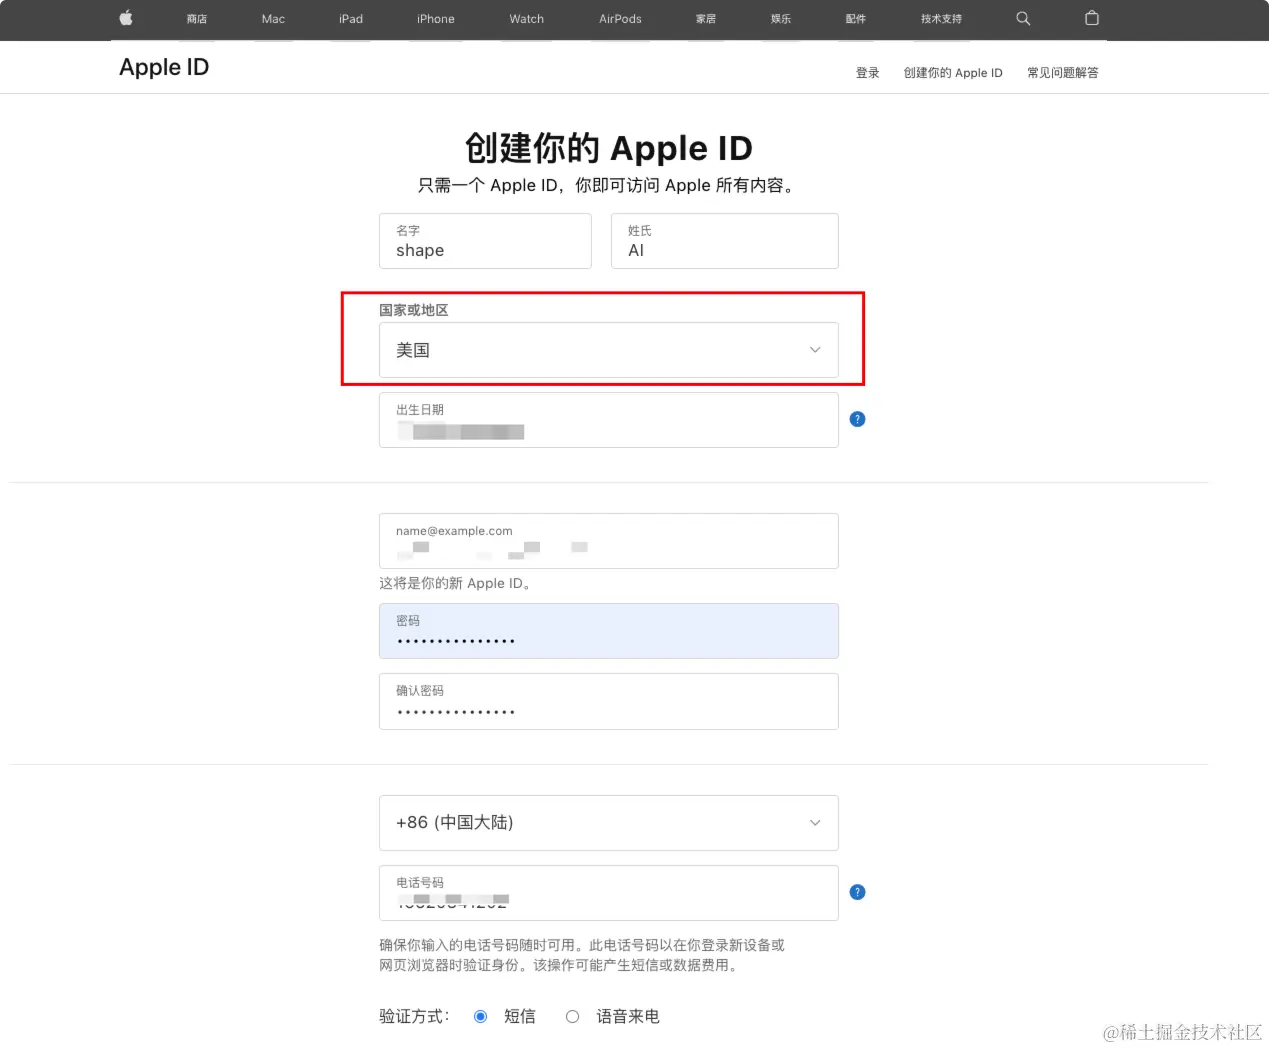Select 语音来电 verification radio button

(572, 1016)
